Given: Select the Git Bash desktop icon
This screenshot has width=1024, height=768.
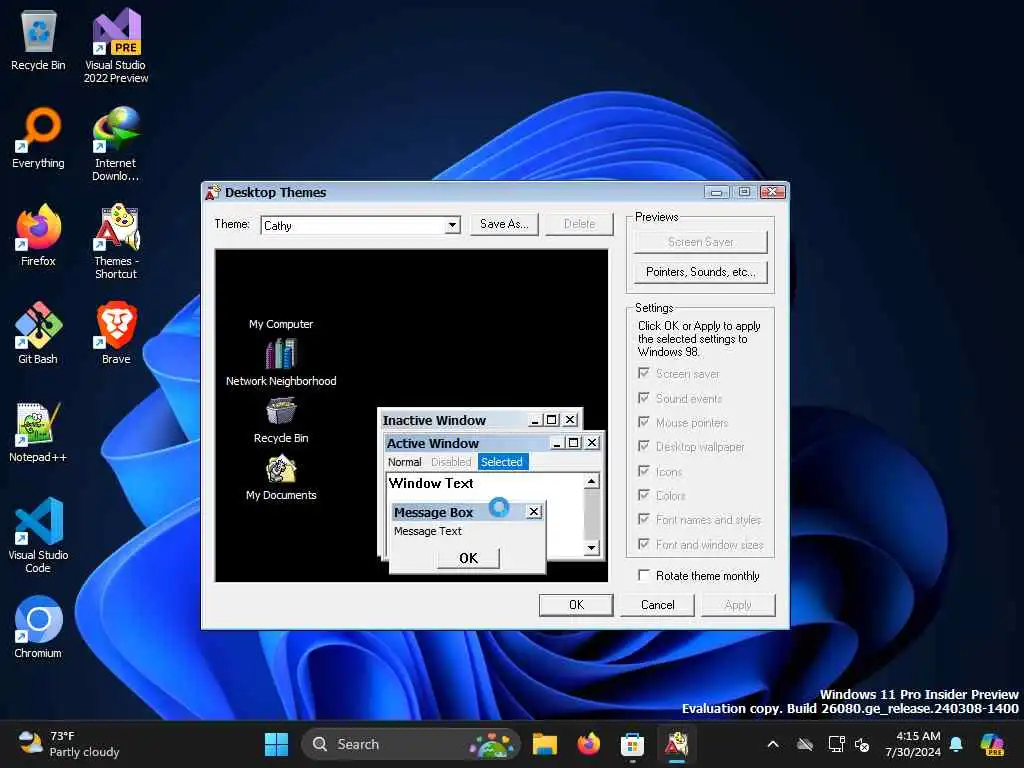Looking at the screenshot, I should [39, 334].
